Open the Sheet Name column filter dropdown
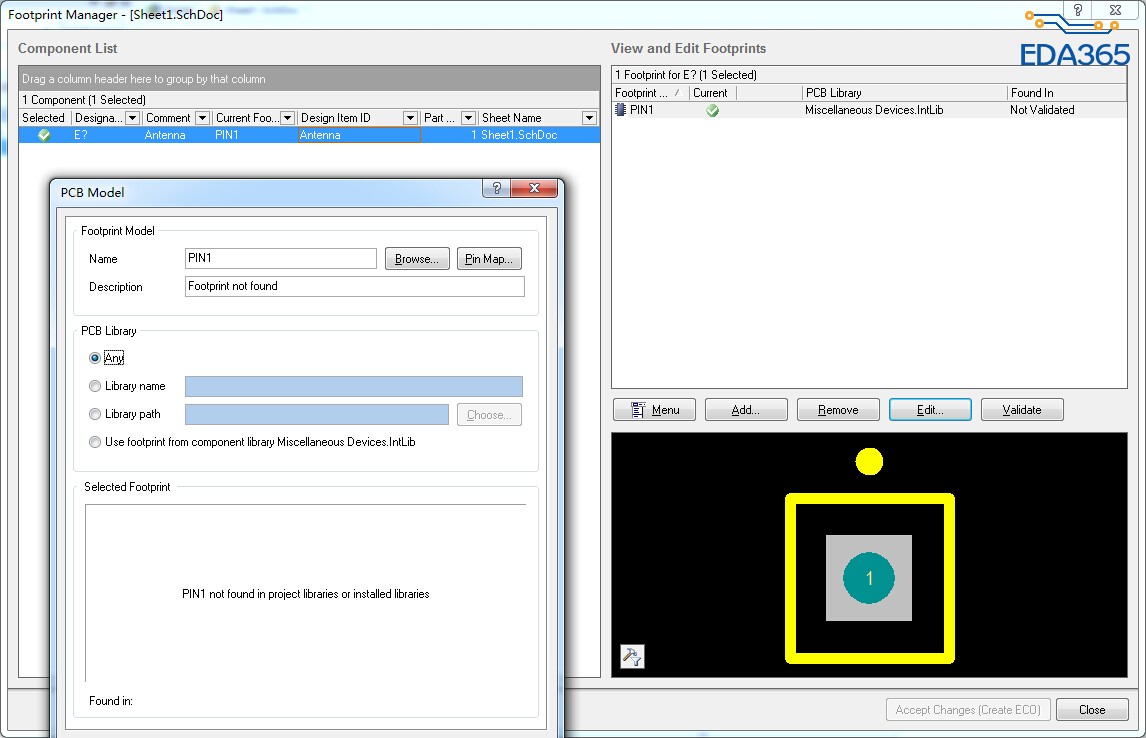 point(589,118)
